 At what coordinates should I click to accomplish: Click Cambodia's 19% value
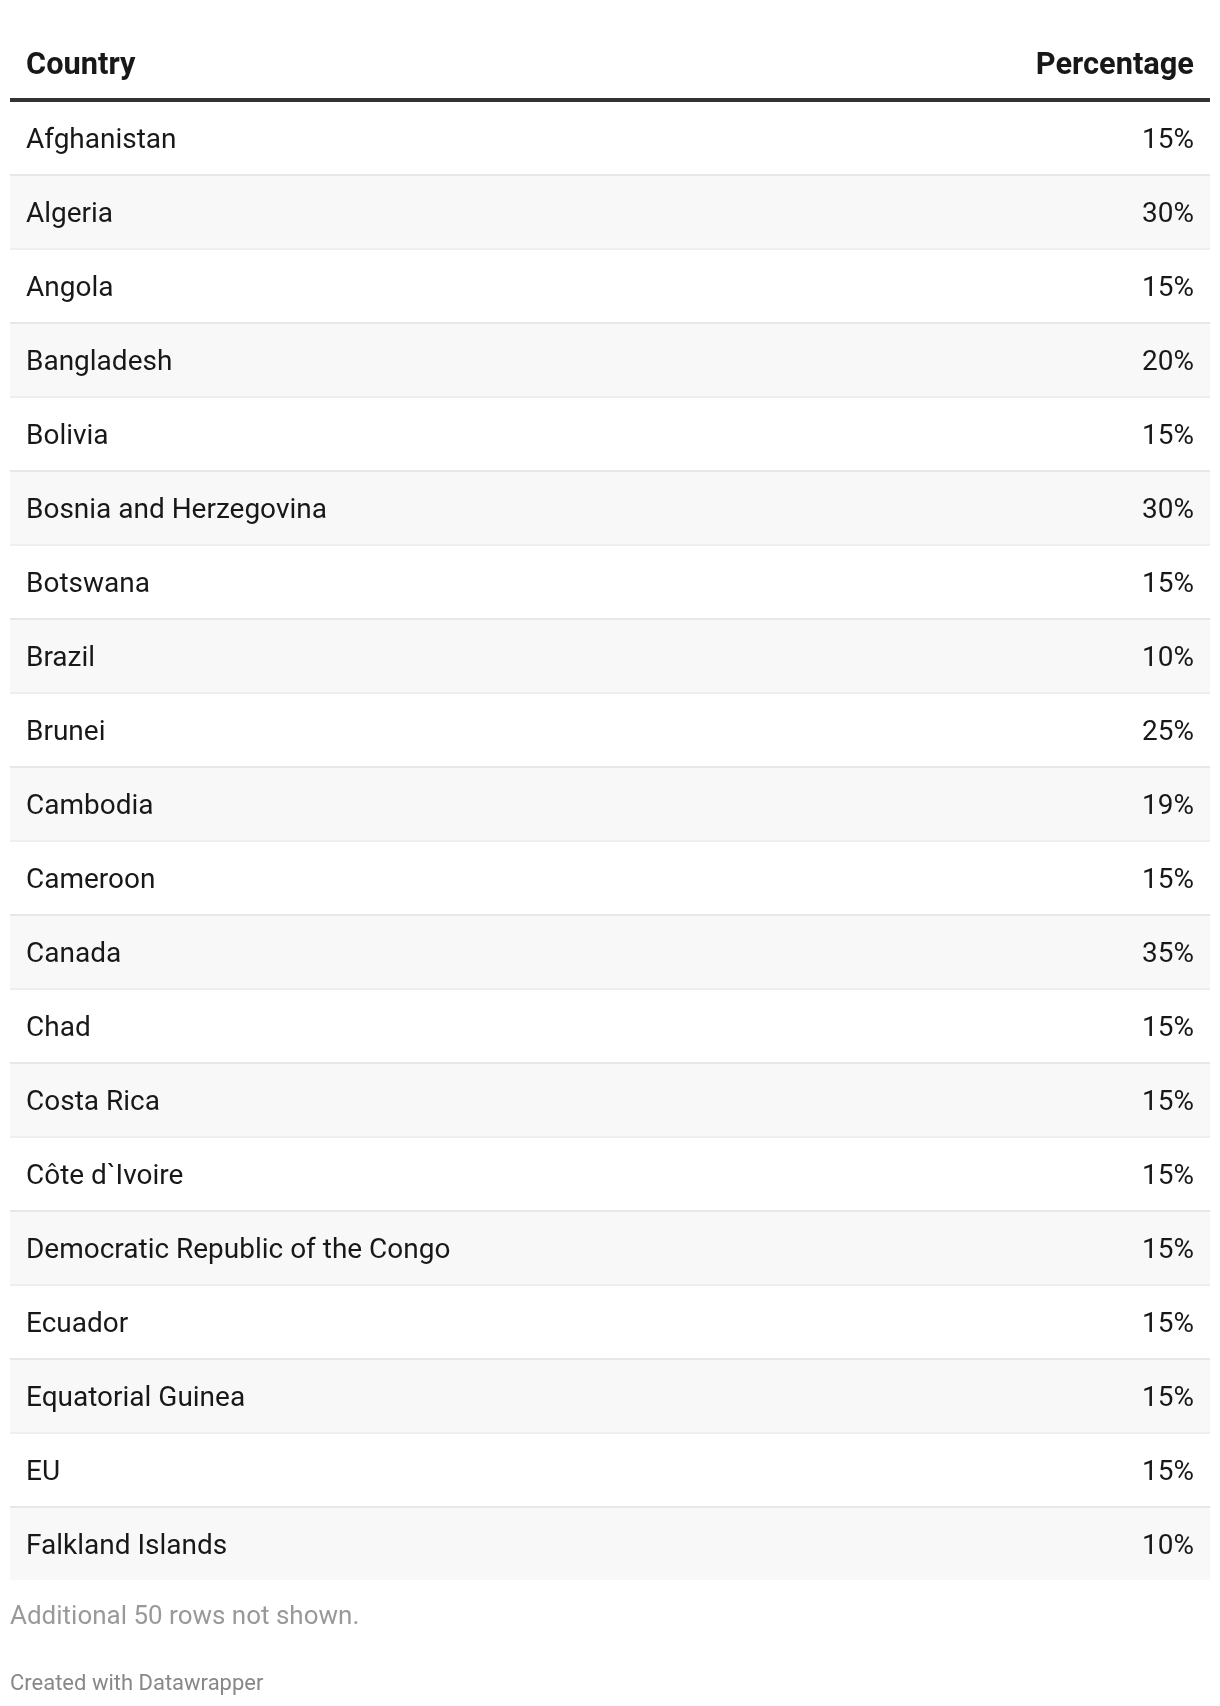(1167, 805)
